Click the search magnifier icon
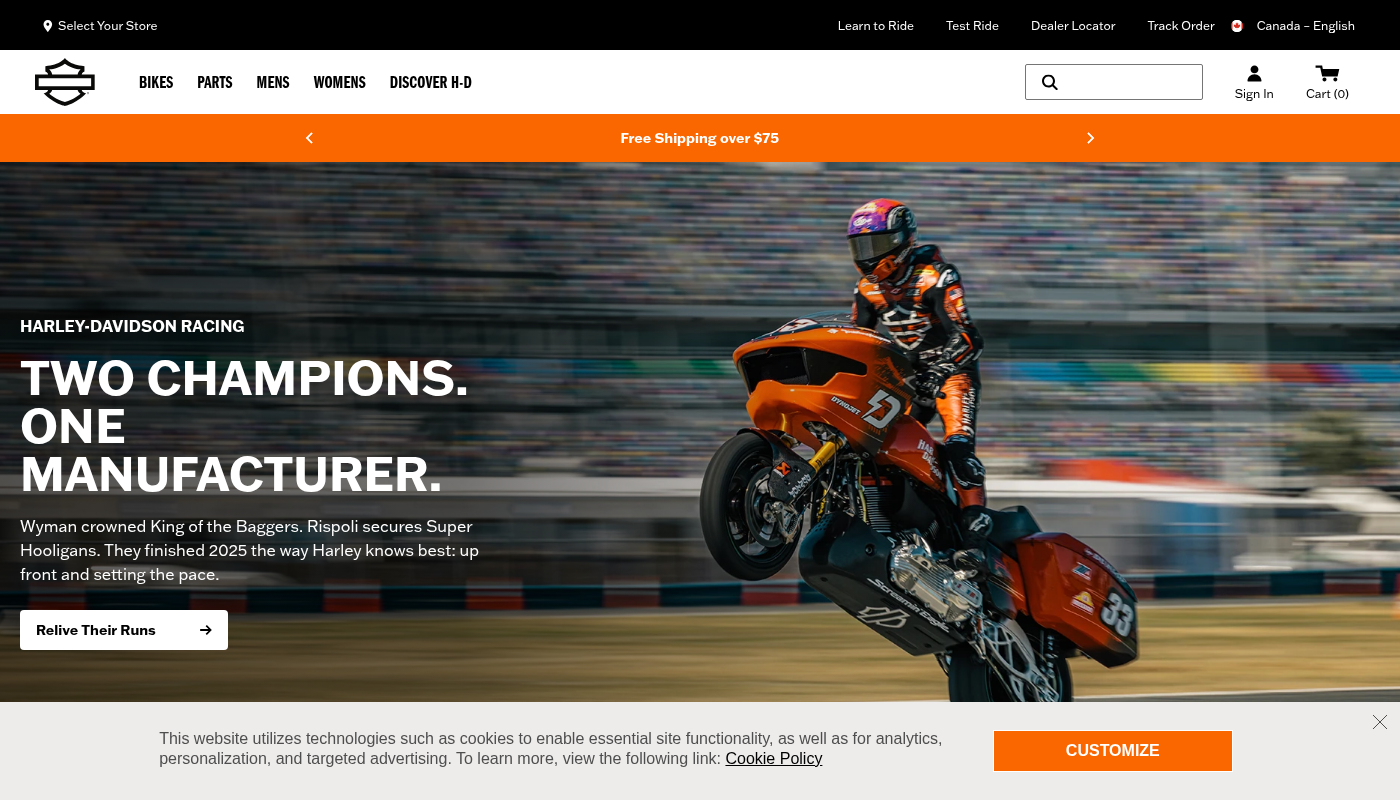 tap(1049, 82)
